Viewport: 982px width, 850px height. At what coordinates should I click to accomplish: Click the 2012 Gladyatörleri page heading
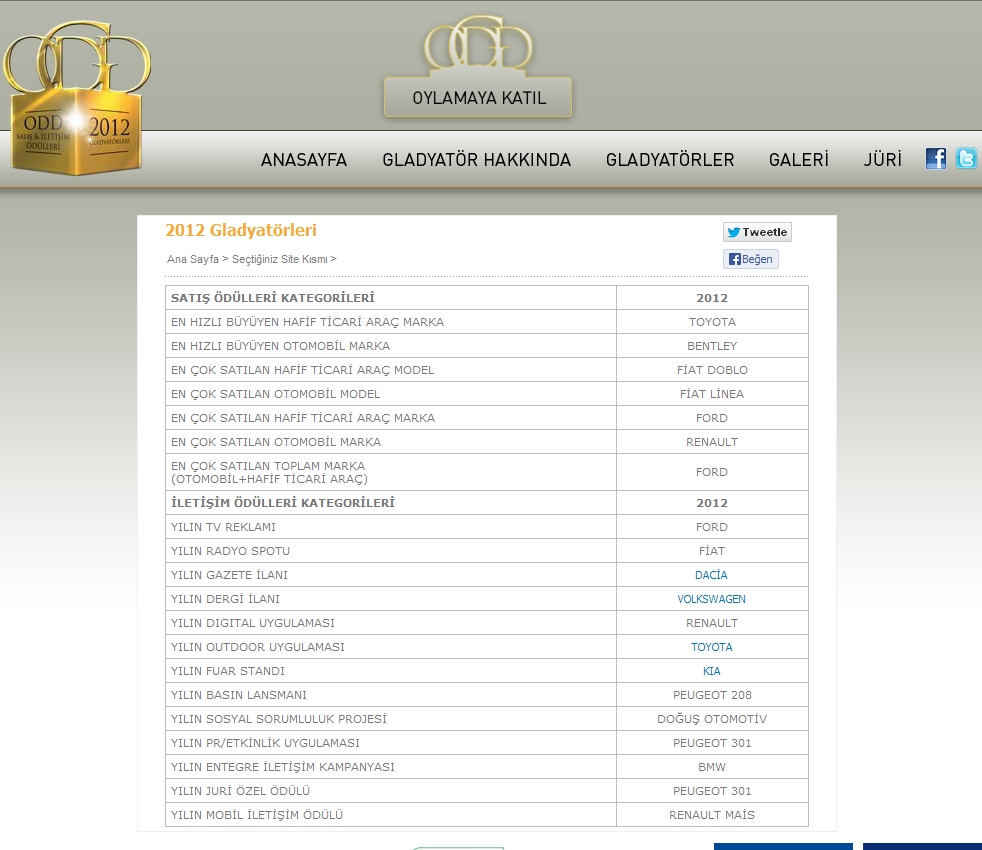point(241,230)
